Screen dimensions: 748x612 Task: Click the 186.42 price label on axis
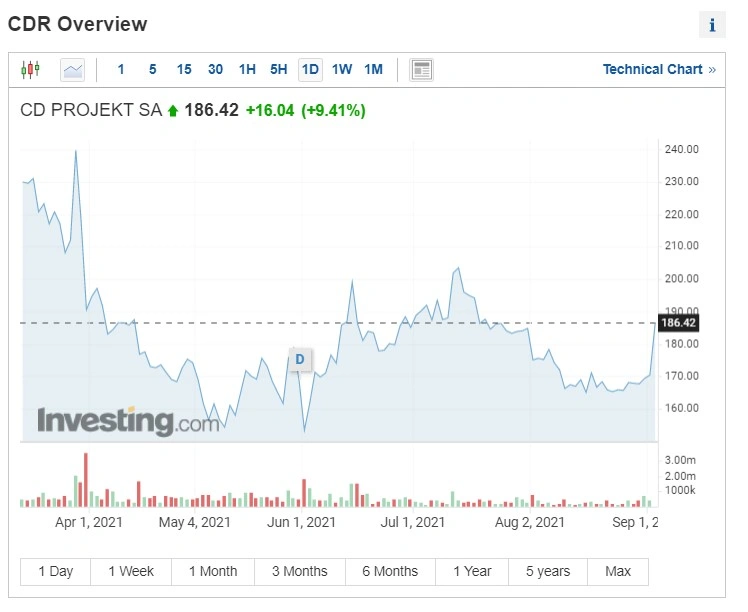pos(678,323)
